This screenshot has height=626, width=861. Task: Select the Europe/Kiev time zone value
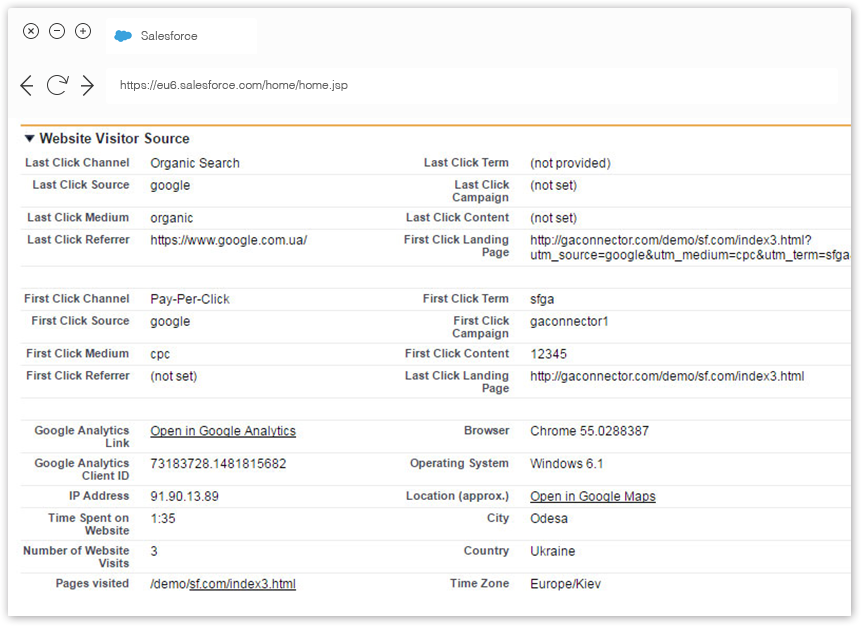[x=565, y=584]
